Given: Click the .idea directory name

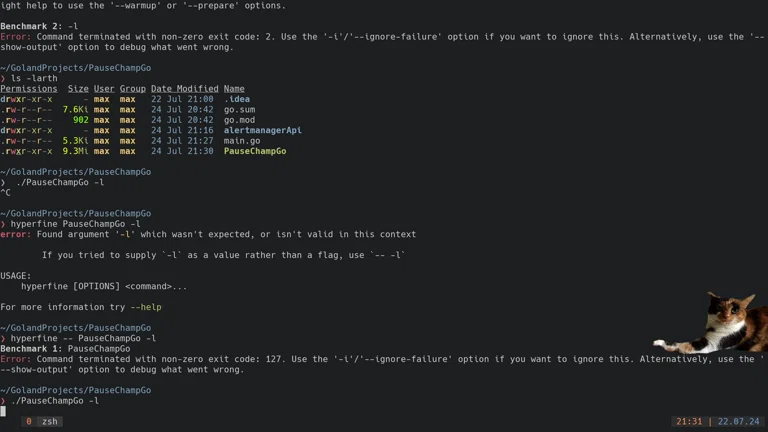Looking at the screenshot, I should tap(237, 99).
